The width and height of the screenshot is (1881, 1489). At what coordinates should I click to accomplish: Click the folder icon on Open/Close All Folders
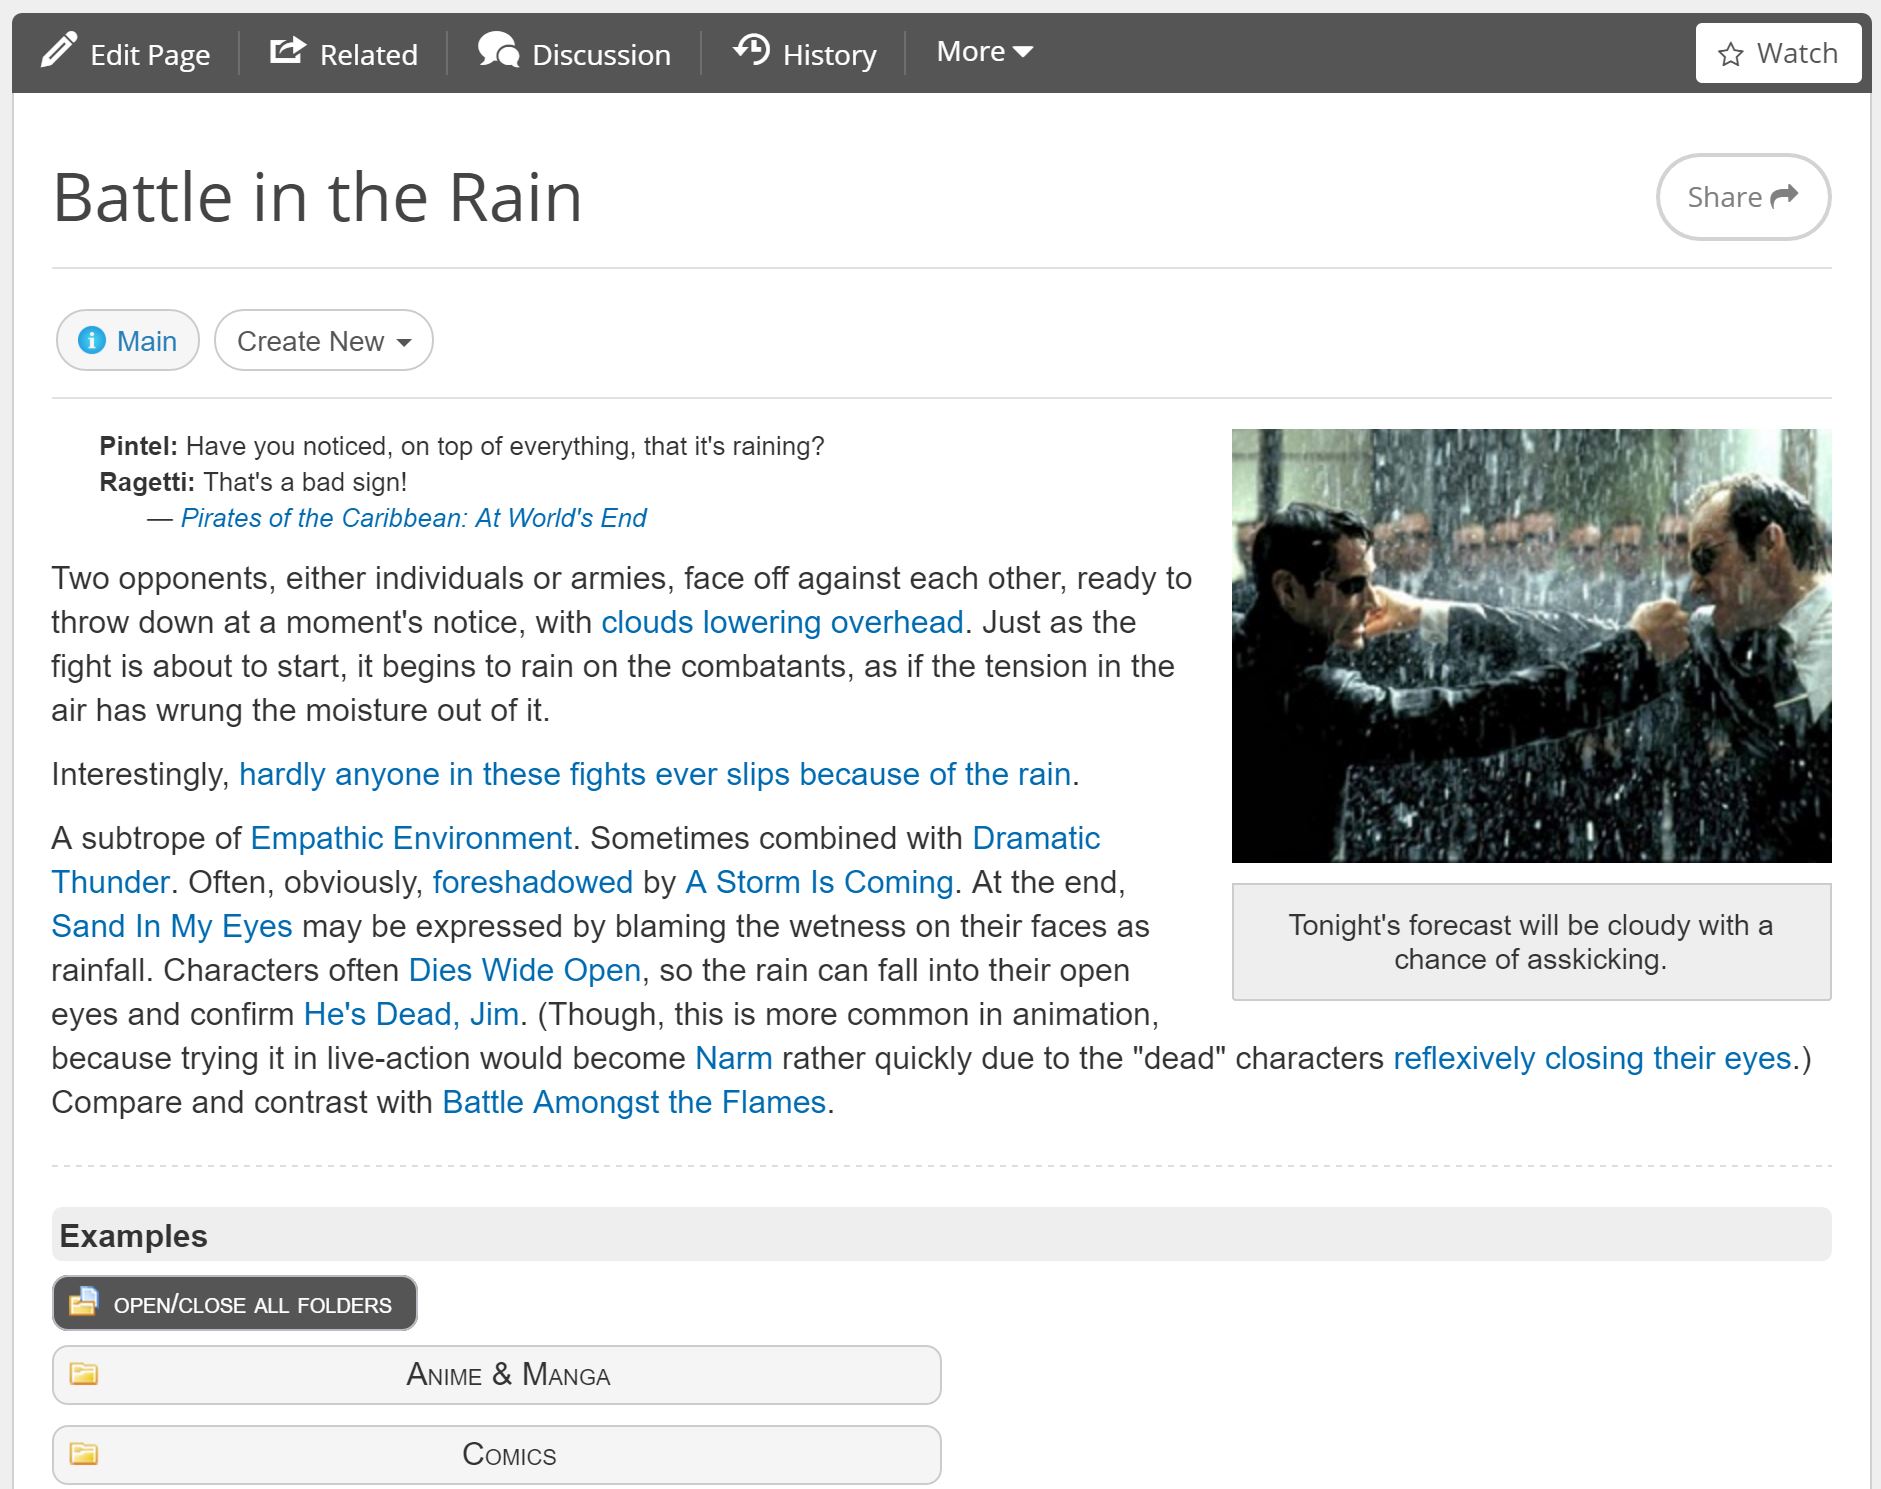click(84, 1302)
